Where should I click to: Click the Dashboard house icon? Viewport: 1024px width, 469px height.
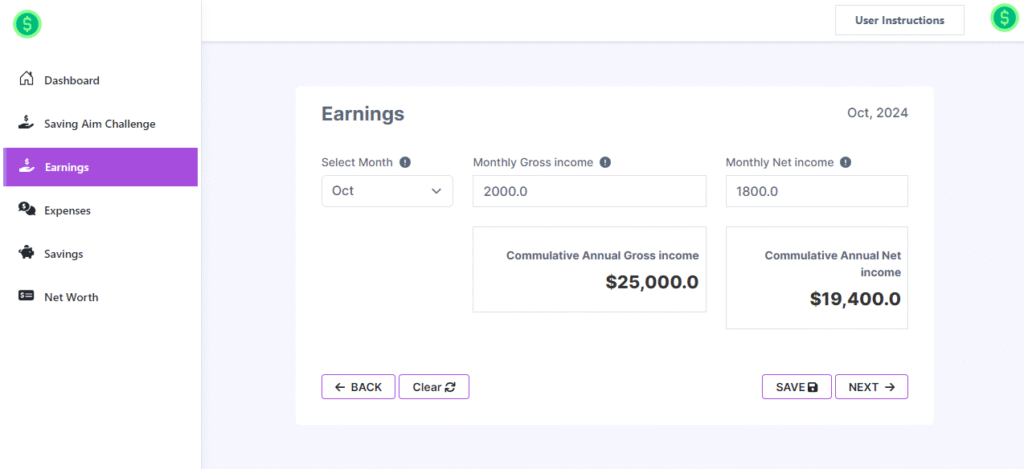point(27,80)
